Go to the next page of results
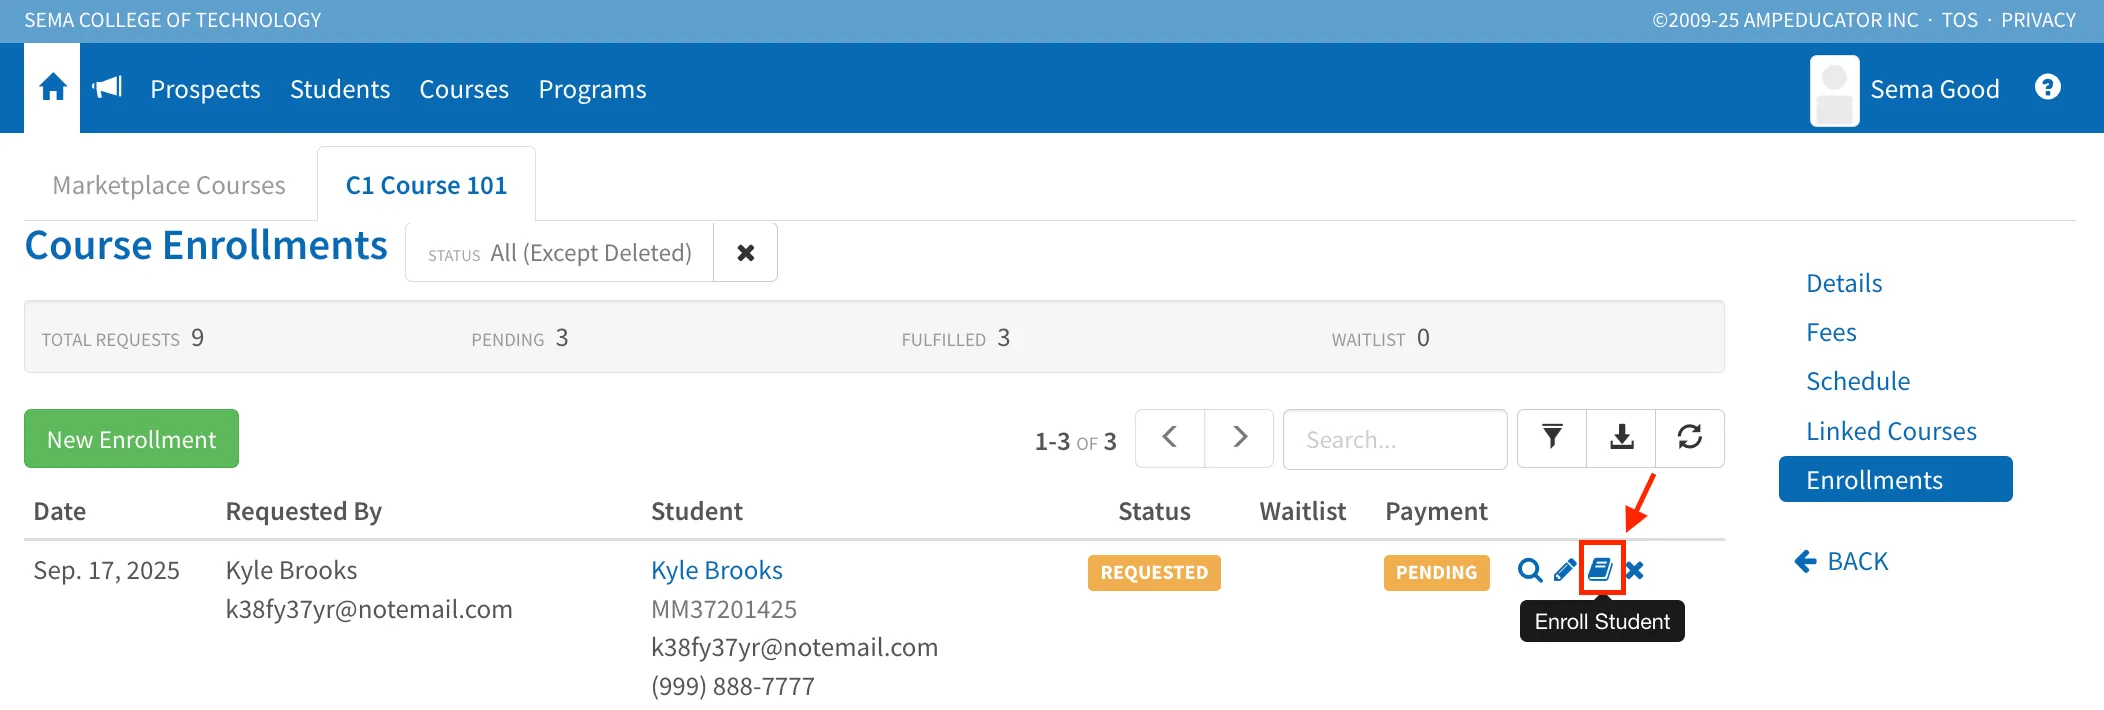The height and width of the screenshot is (710, 2104). (x=1239, y=438)
